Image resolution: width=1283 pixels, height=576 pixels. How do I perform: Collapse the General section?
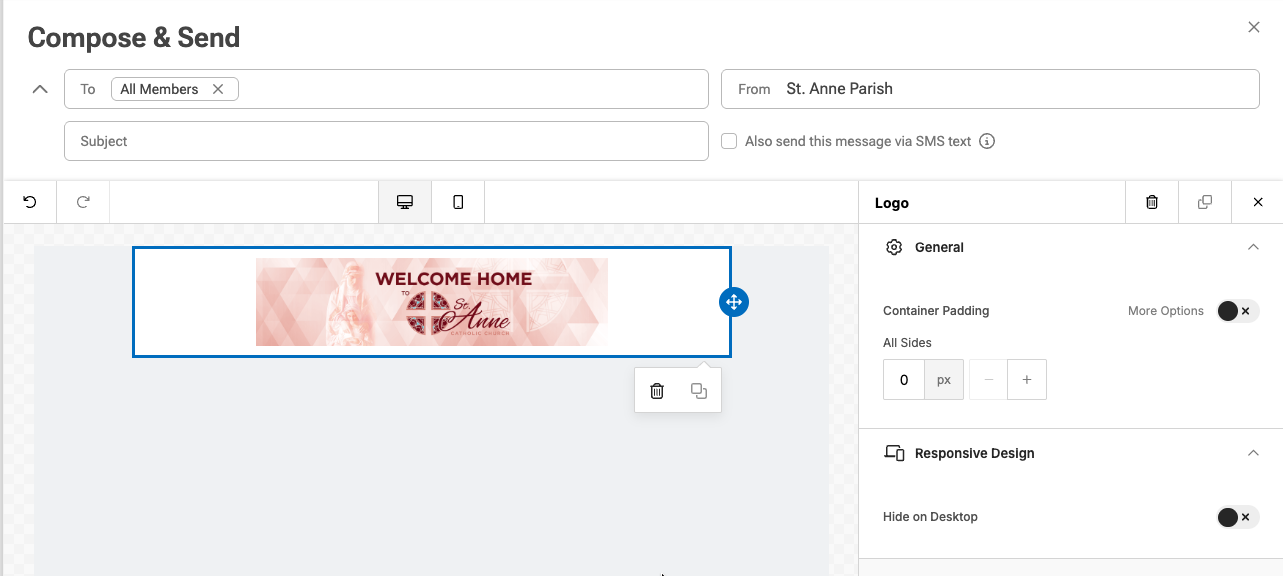pos(1253,247)
